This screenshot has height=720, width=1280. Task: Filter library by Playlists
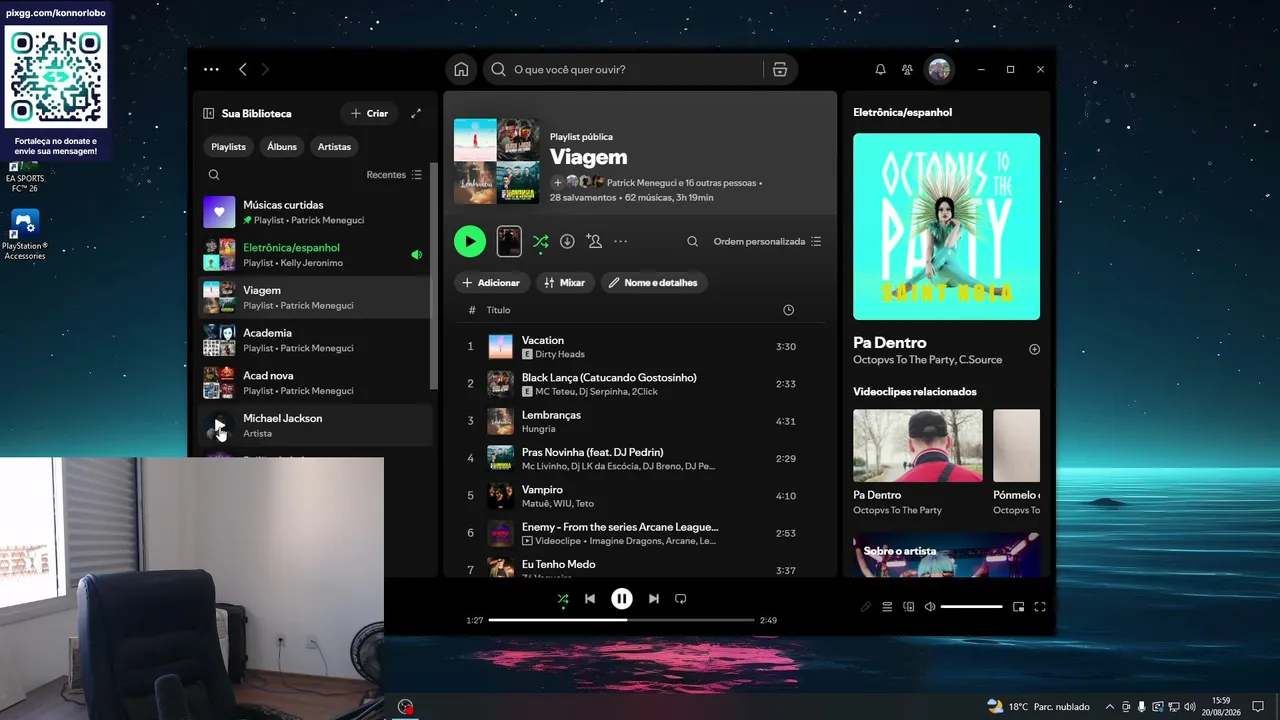[228, 147]
